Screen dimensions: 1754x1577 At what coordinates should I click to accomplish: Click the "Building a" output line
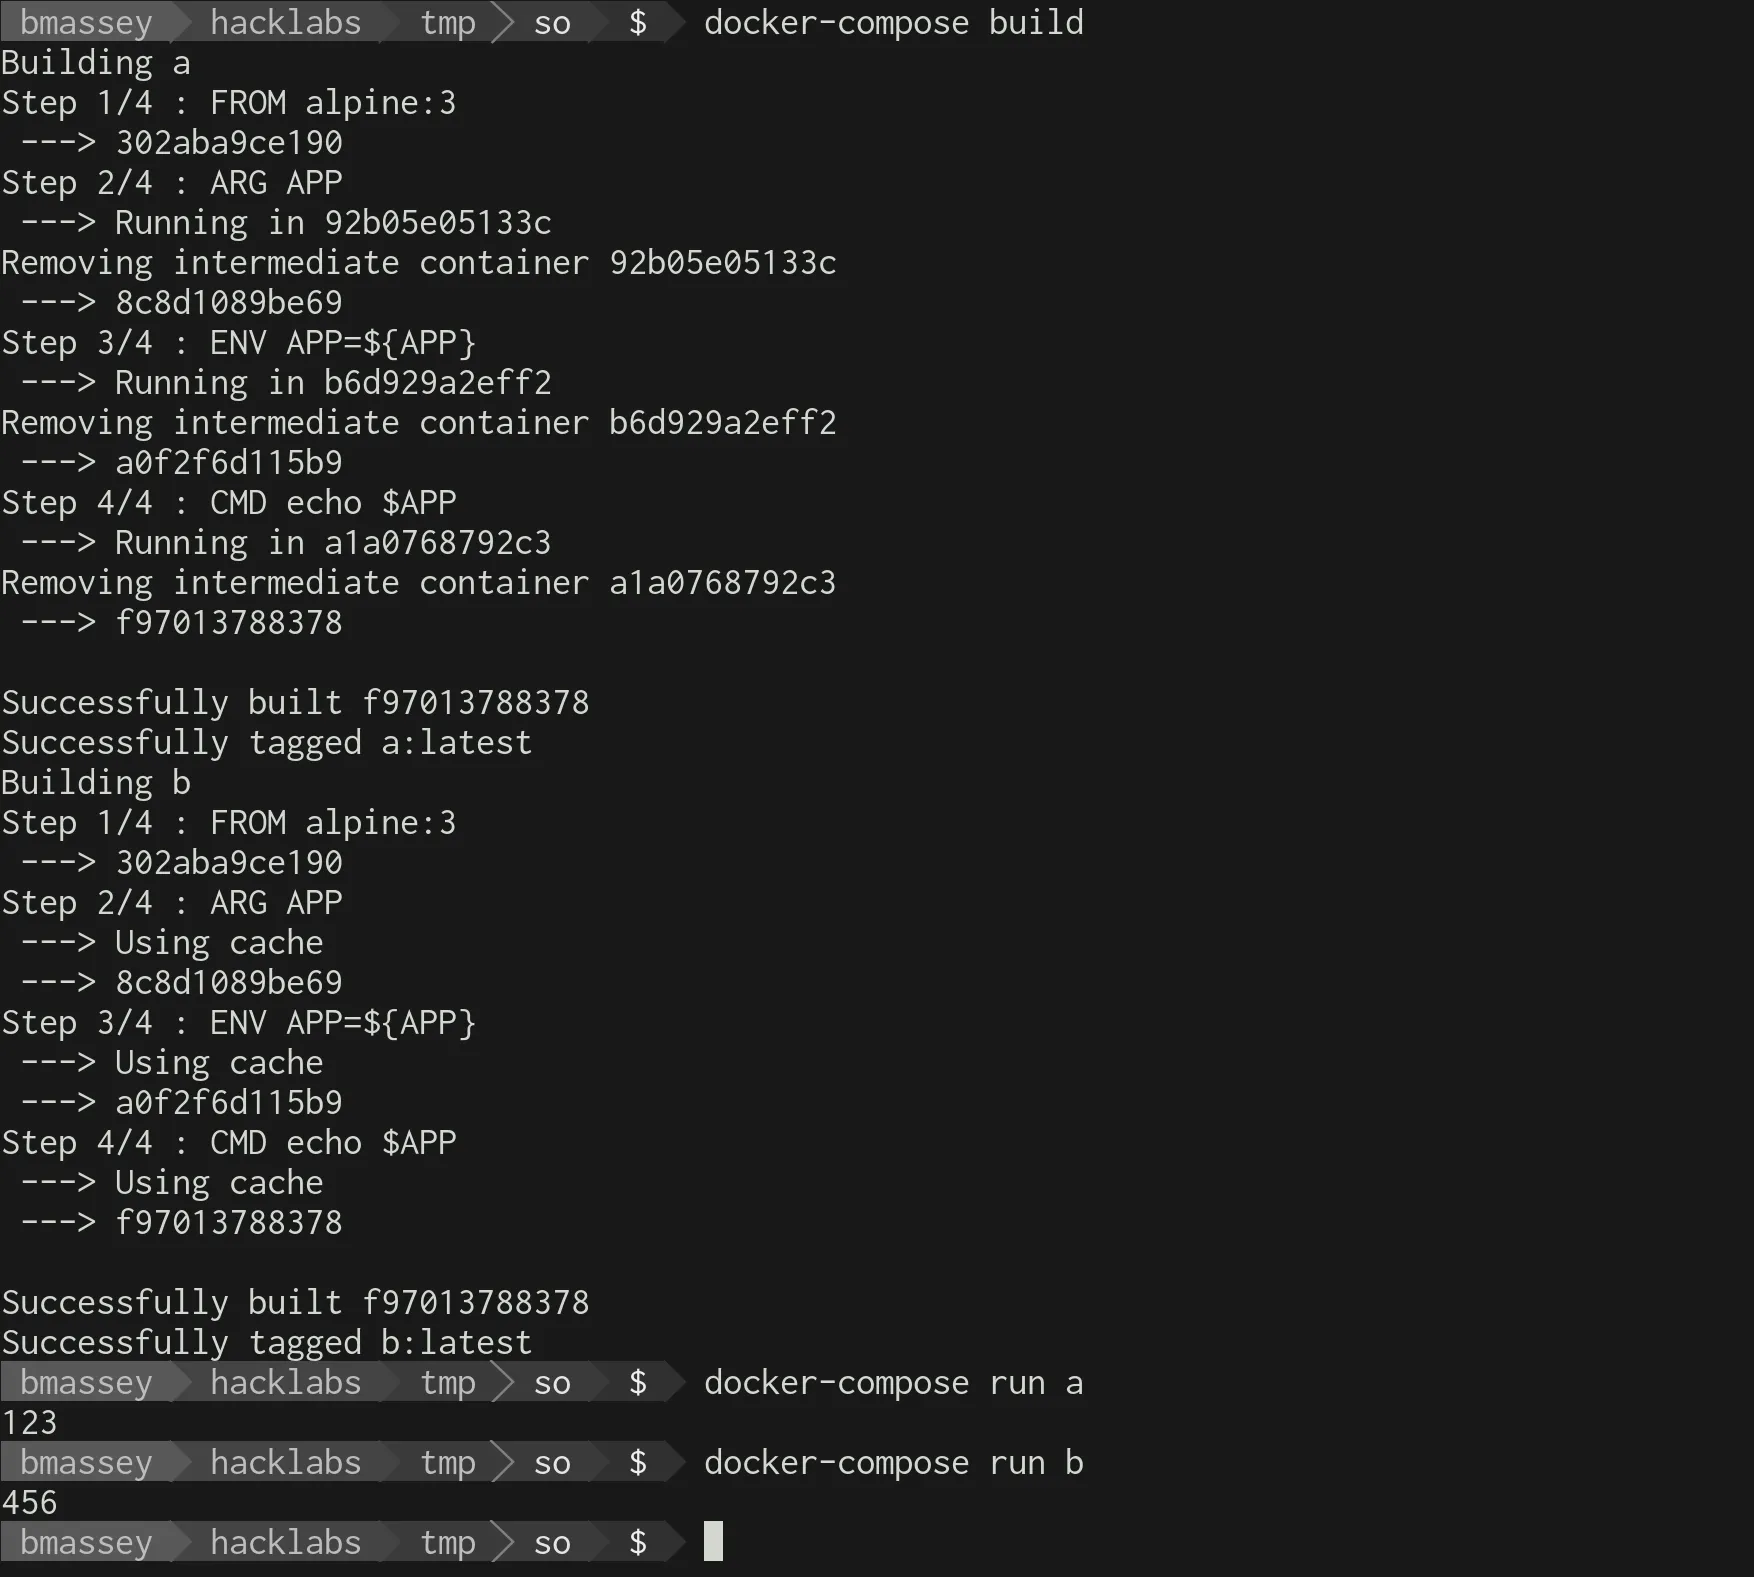pos(96,63)
